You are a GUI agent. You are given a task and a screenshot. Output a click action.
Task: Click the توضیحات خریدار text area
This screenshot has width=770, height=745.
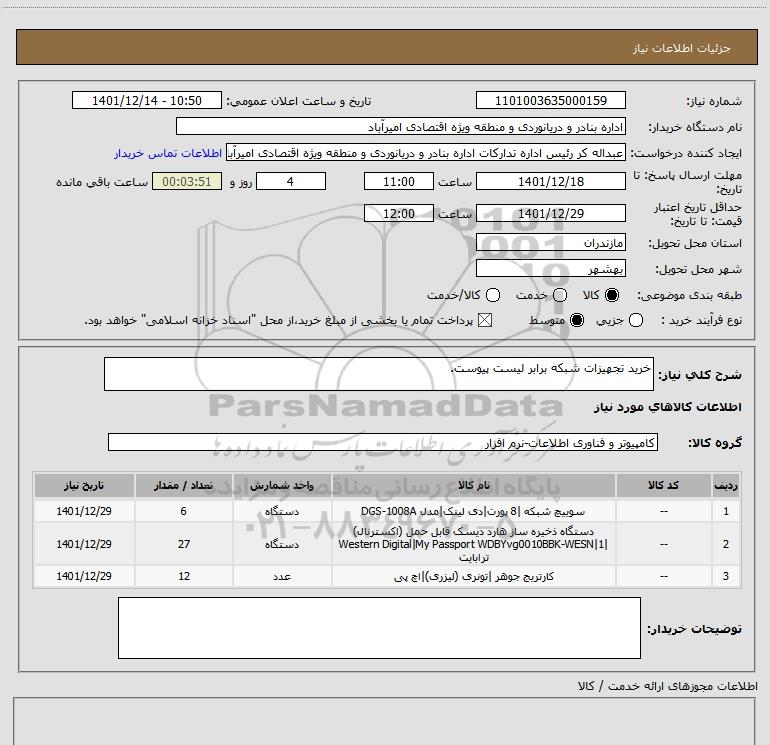[379, 628]
